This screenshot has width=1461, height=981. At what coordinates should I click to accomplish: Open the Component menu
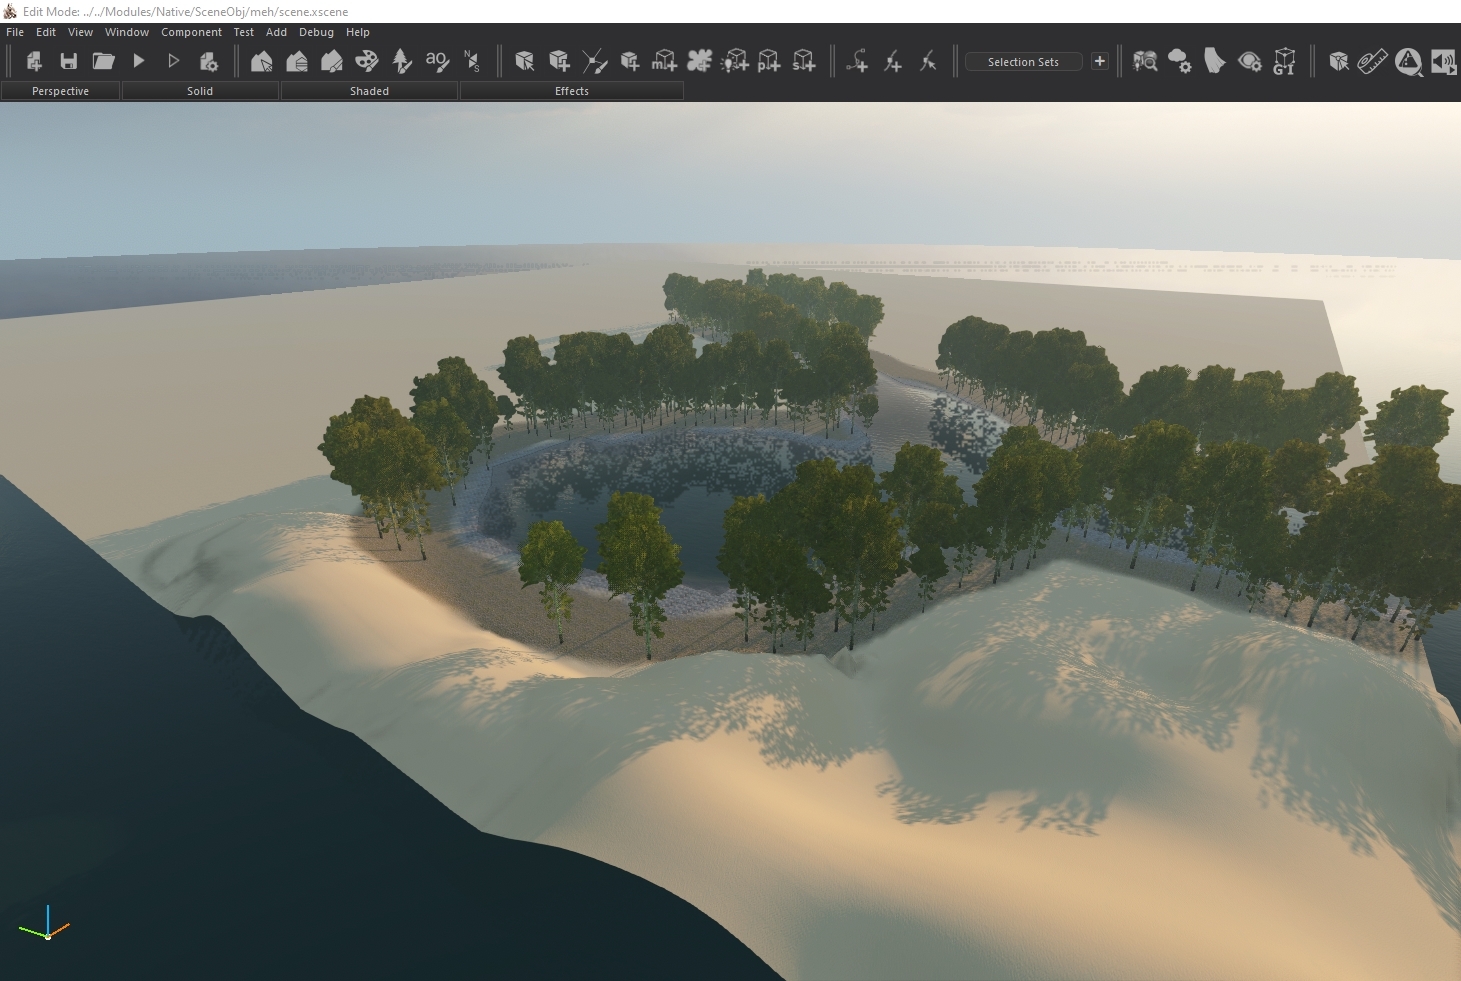(x=191, y=32)
